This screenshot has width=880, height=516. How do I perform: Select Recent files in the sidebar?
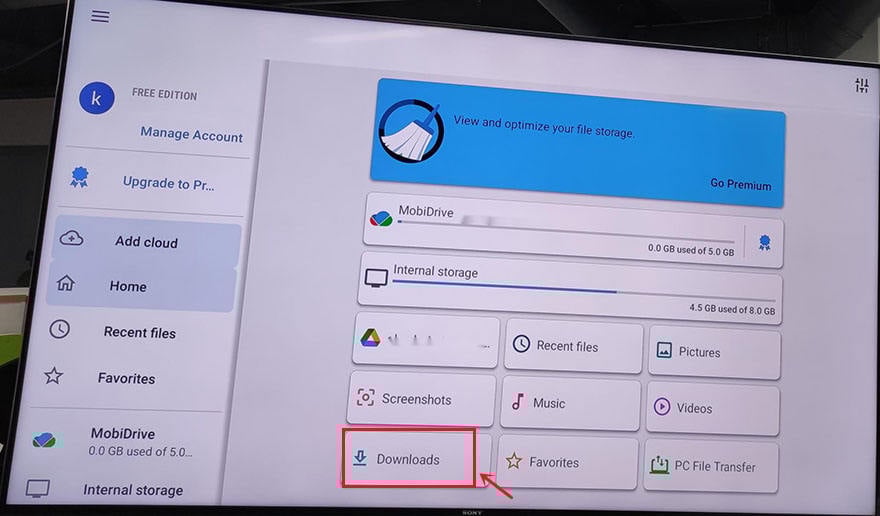click(x=139, y=332)
